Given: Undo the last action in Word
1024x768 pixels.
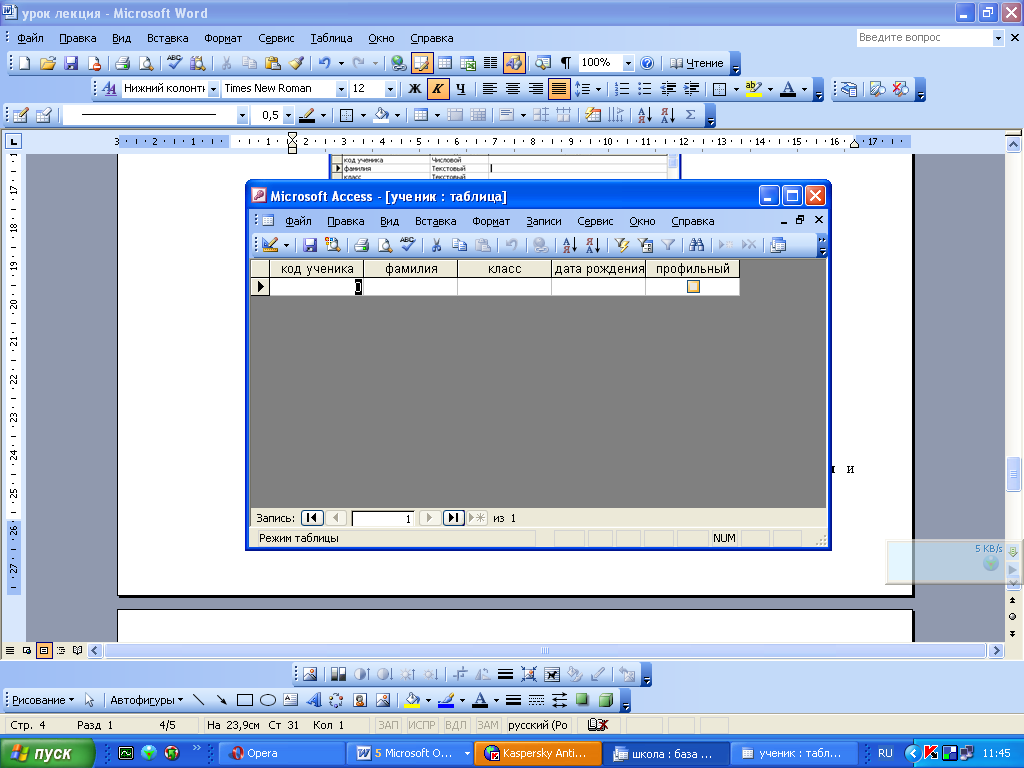Looking at the screenshot, I should 325,63.
